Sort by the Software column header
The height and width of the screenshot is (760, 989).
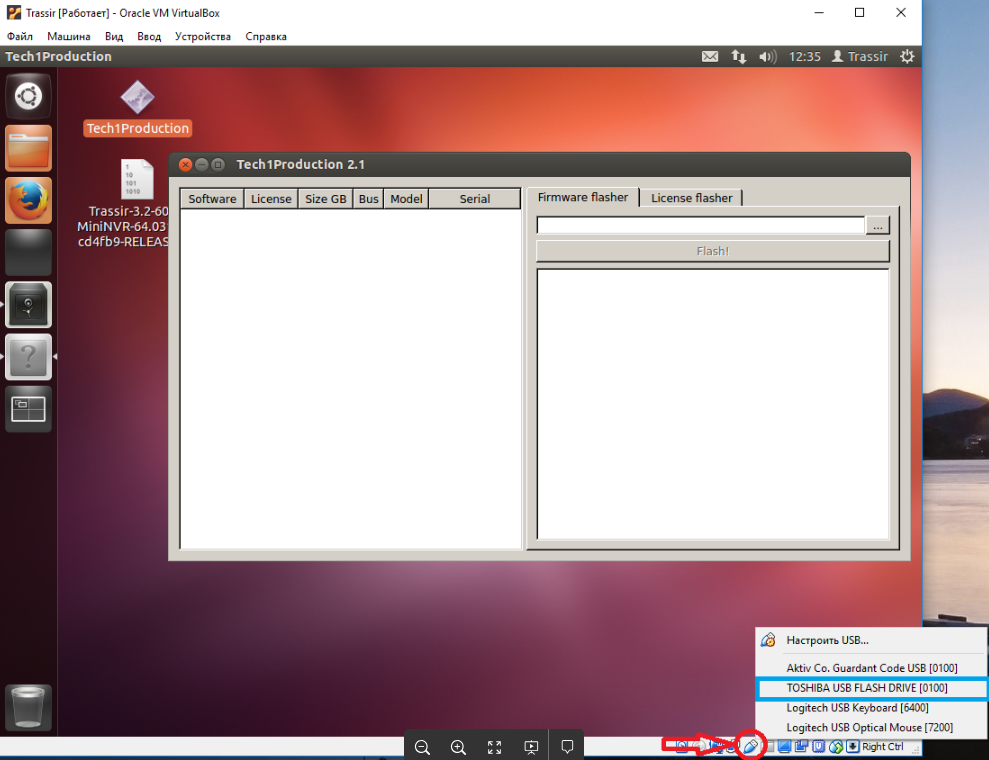212,199
